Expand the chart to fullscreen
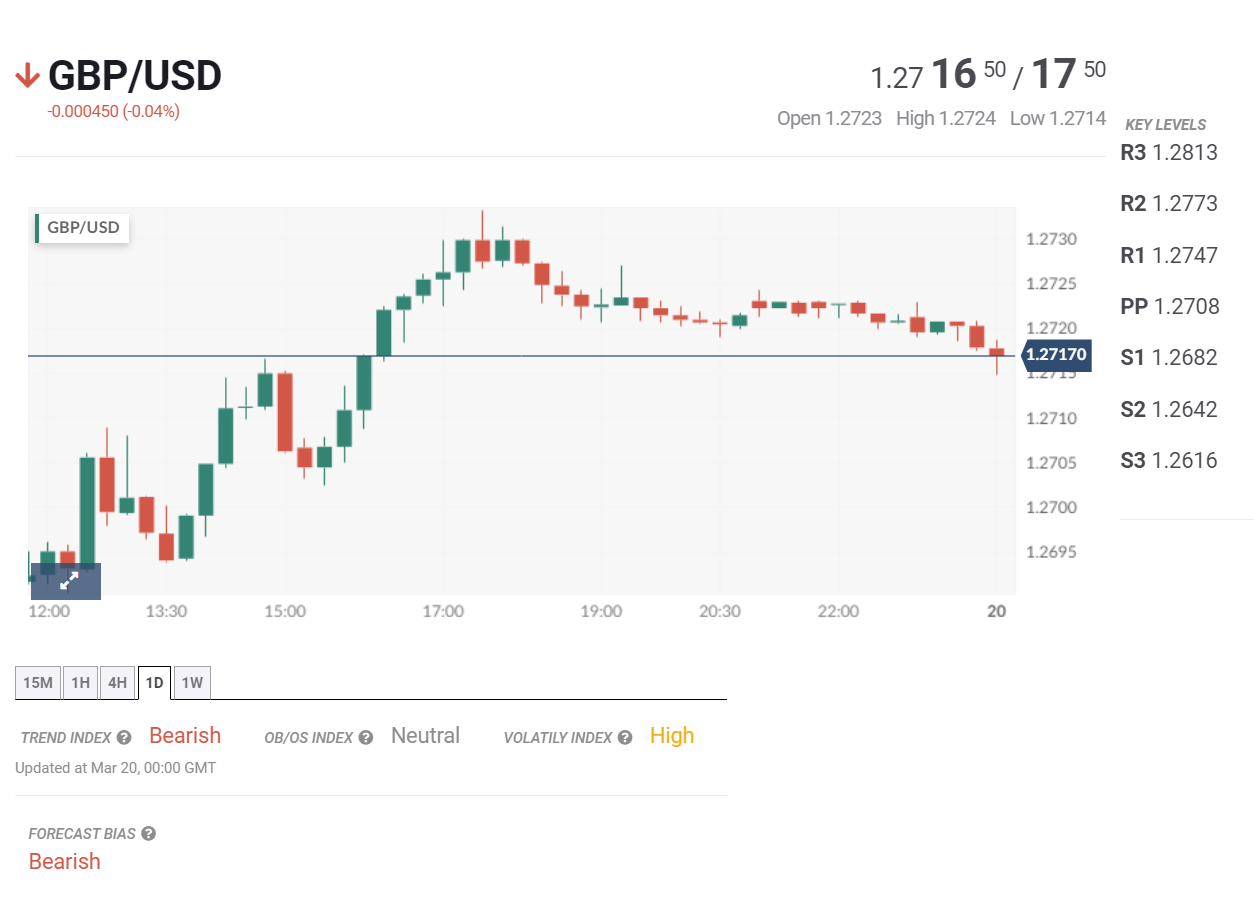 (x=66, y=581)
